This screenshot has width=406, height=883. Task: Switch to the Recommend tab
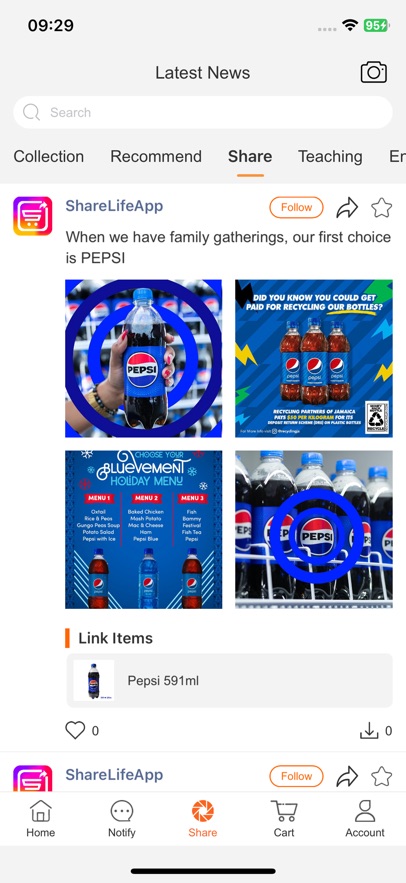tap(156, 157)
